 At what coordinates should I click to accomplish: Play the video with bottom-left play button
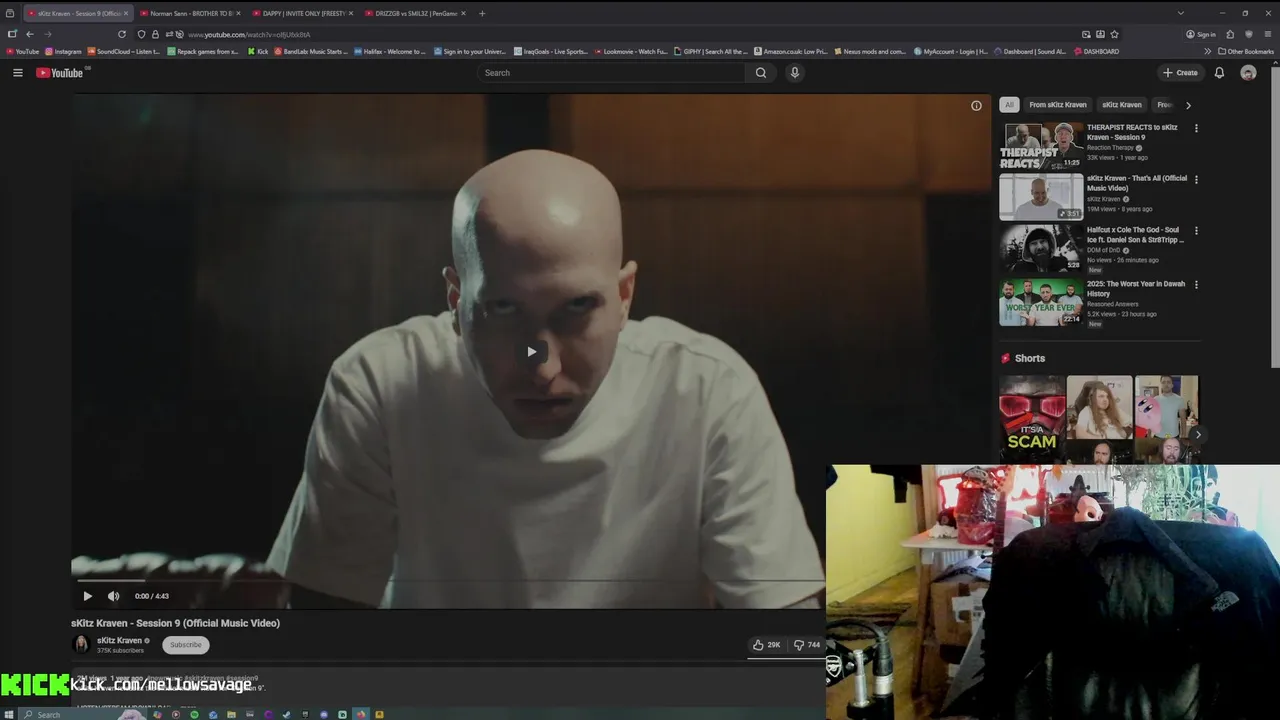point(87,596)
